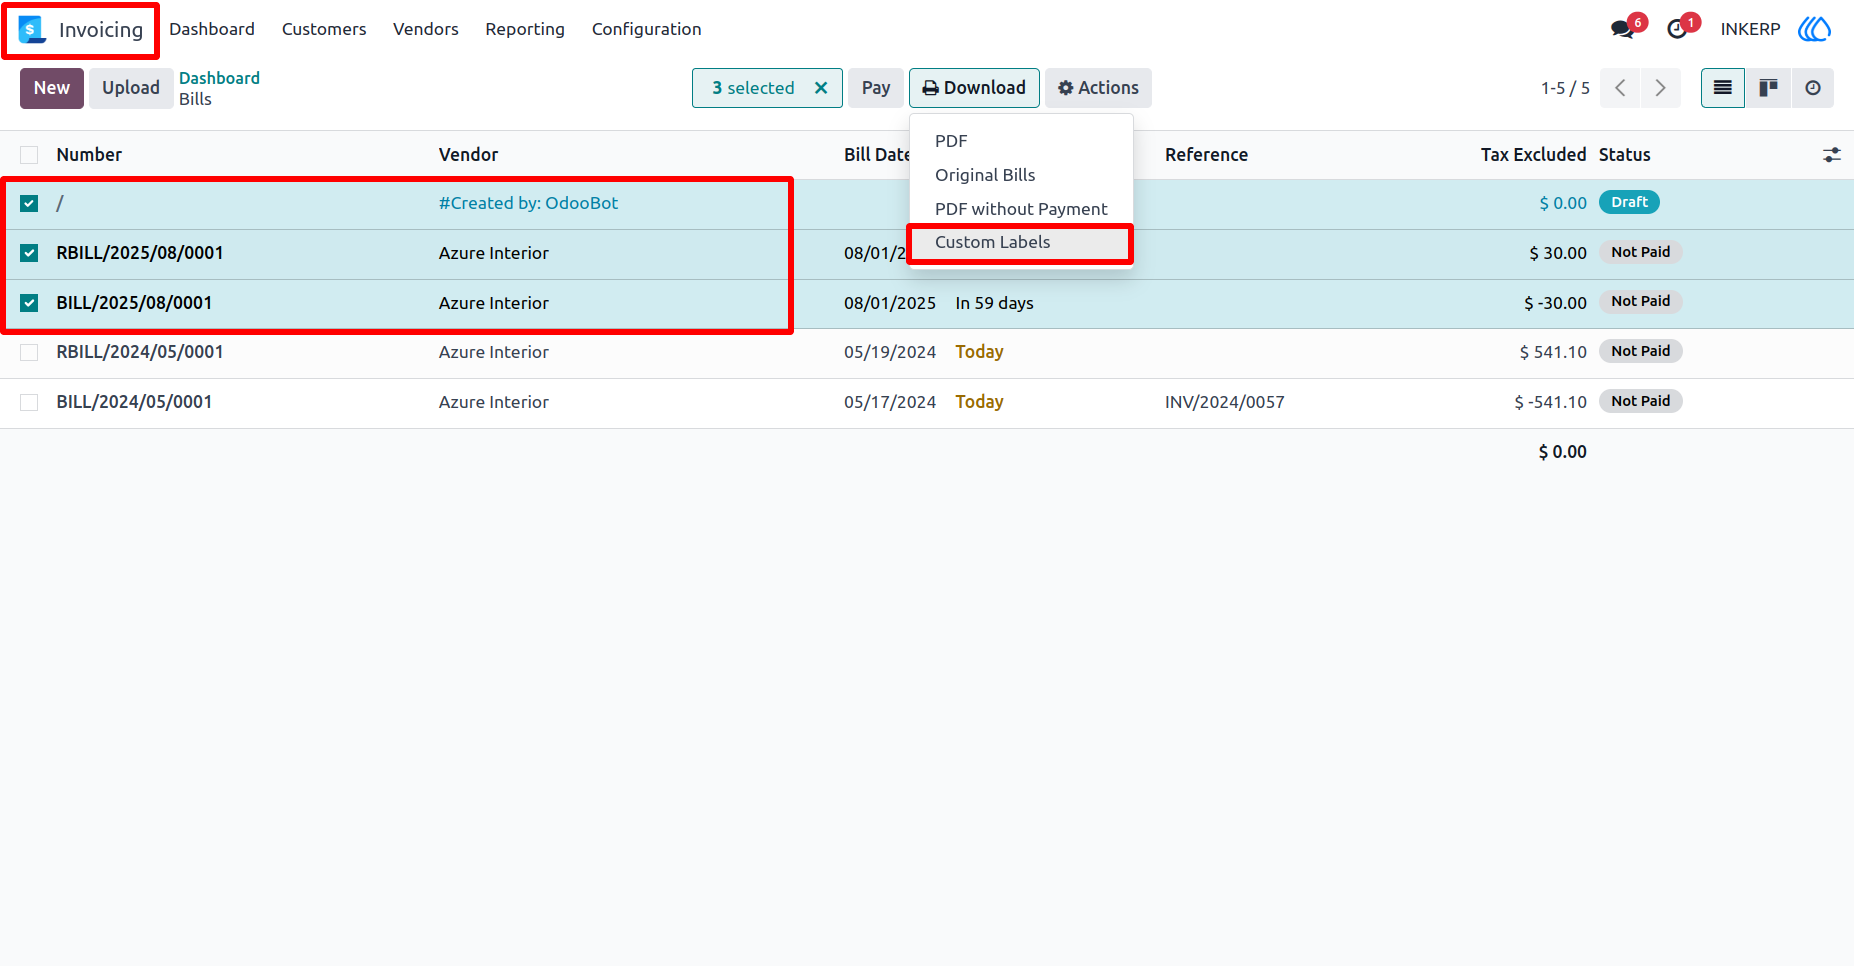Go to previous page of records
The width and height of the screenshot is (1854, 966).
pos(1620,88)
